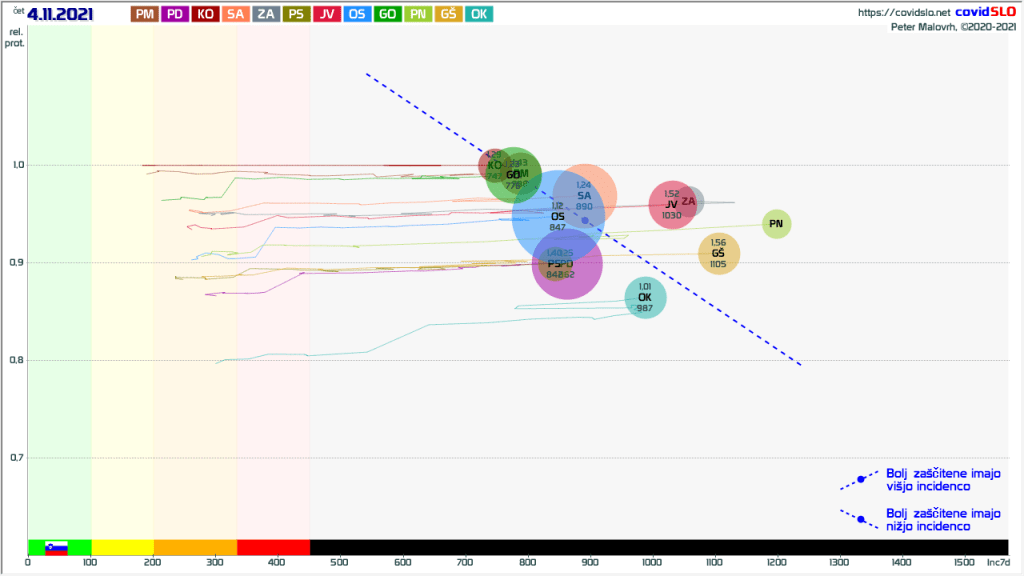This screenshot has width=1024, height=576.
Task: Toggle the PM legend tag
Action: (x=145, y=14)
